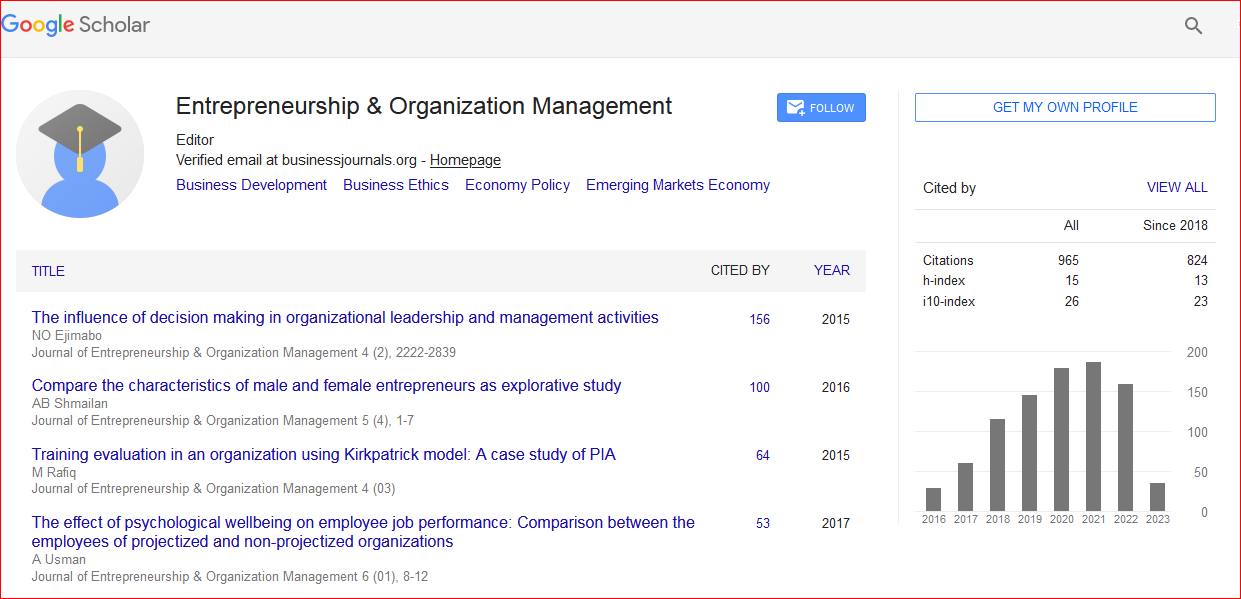Select the Business Ethics topic link
Screen dimensions: 1241x599
tap(396, 185)
